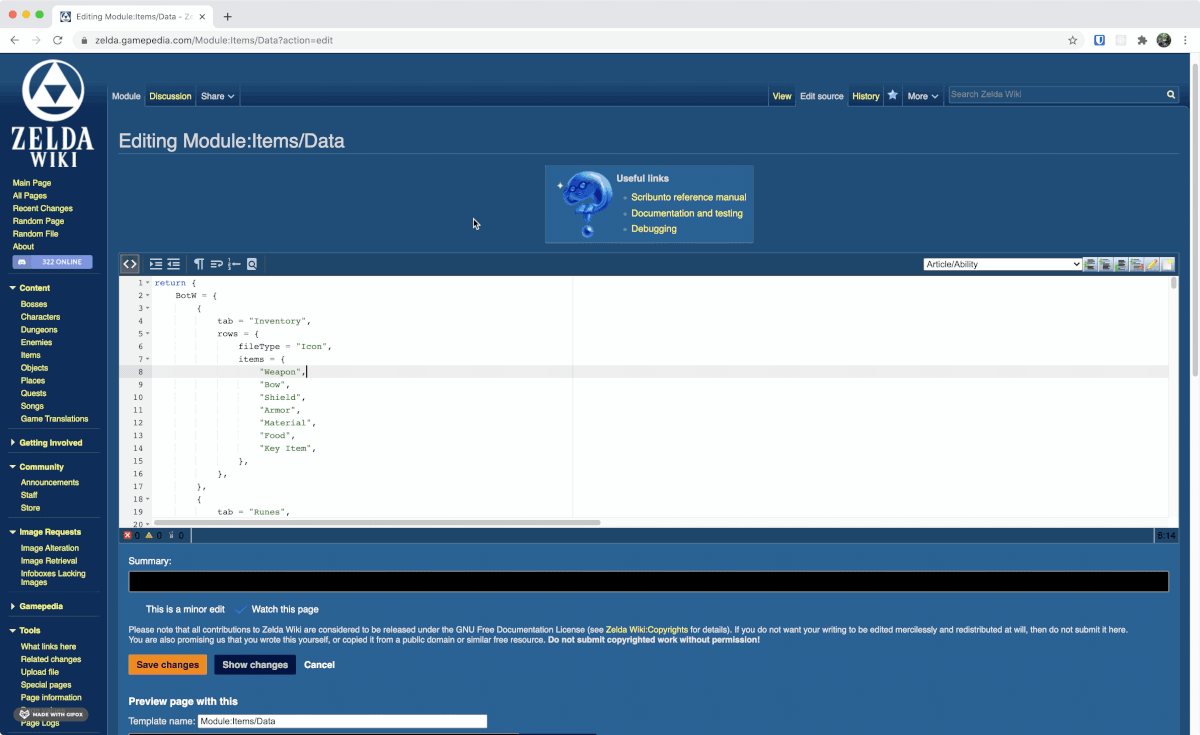
Task: Show invisible characters with the pilcrow icon
Action: tap(198, 264)
